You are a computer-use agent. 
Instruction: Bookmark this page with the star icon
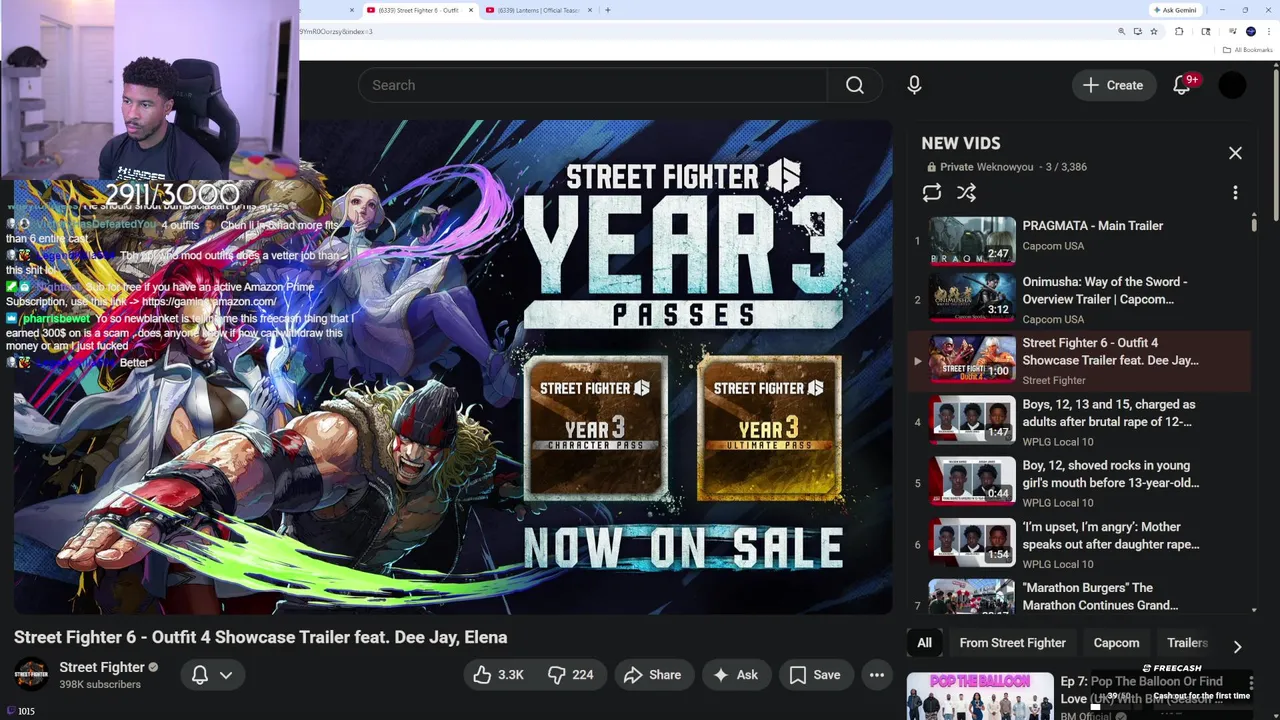point(1154,31)
